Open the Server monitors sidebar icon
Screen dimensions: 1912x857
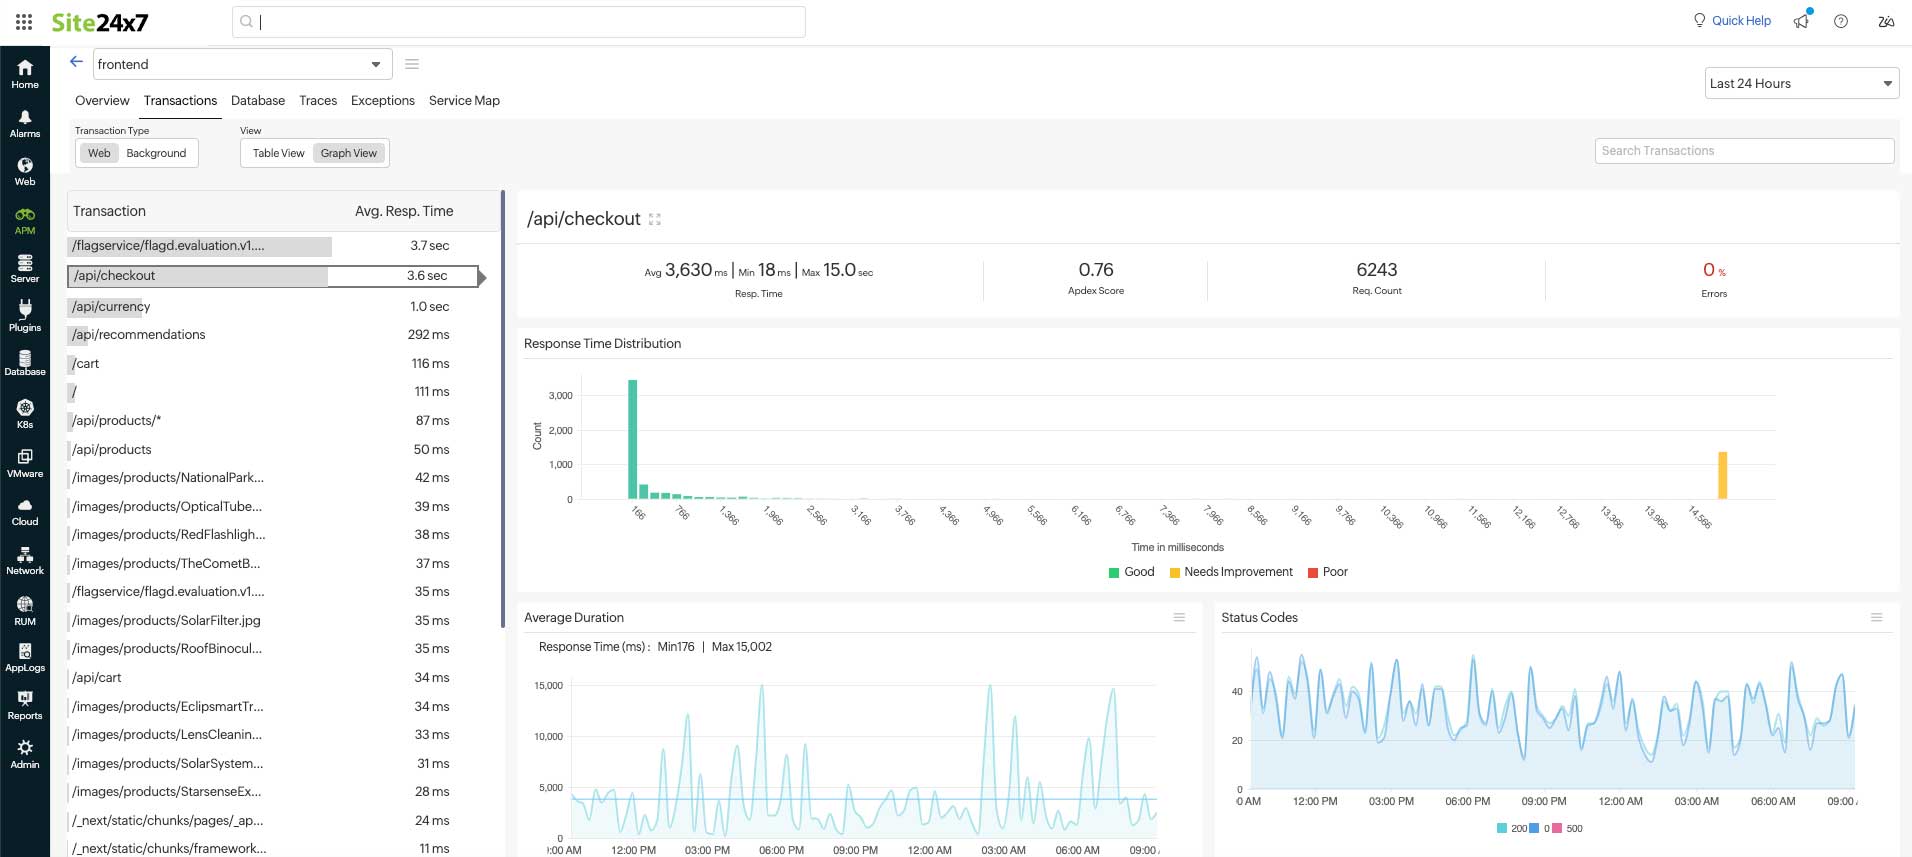(x=25, y=268)
